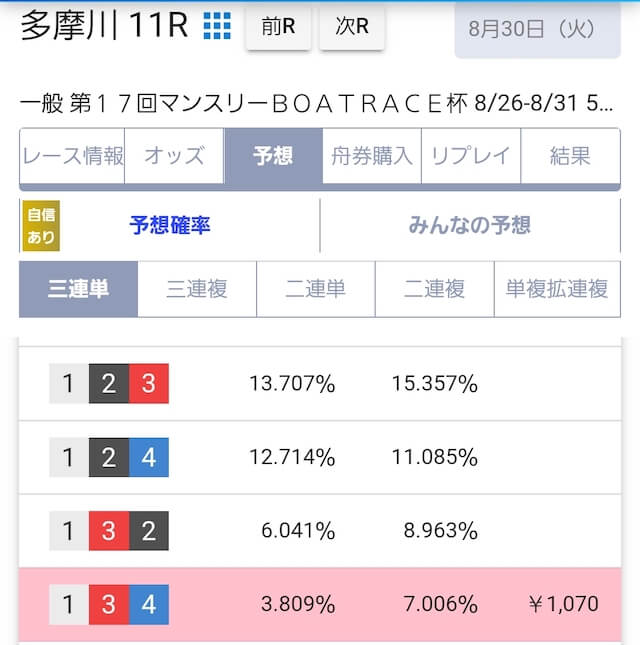
Task: Open the 8月30日（火） date selector
Action: (538, 29)
